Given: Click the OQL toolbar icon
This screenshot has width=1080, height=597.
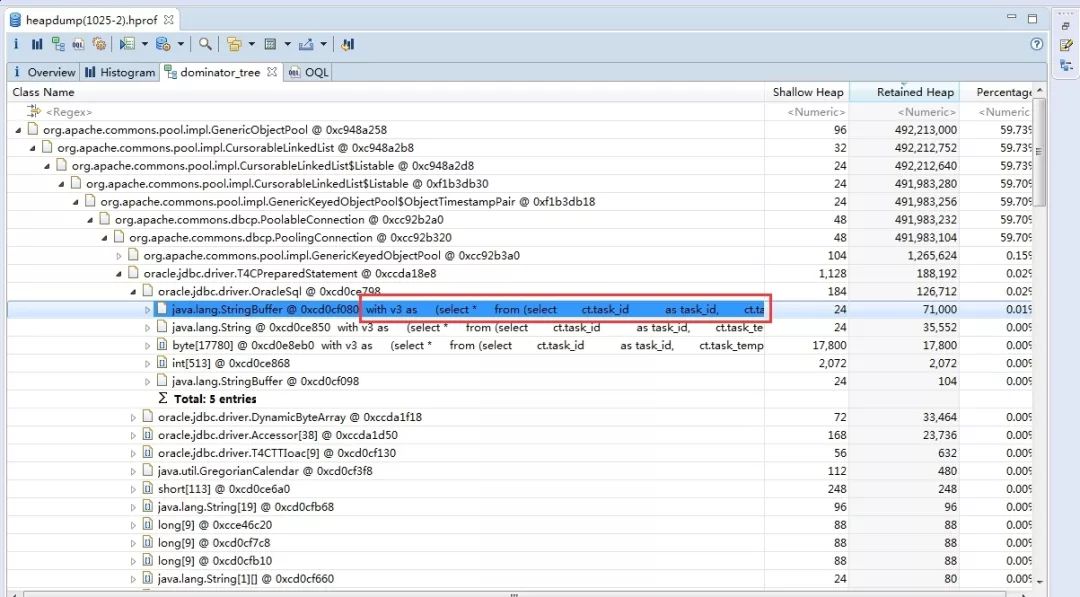Looking at the screenshot, I should [79, 44].
